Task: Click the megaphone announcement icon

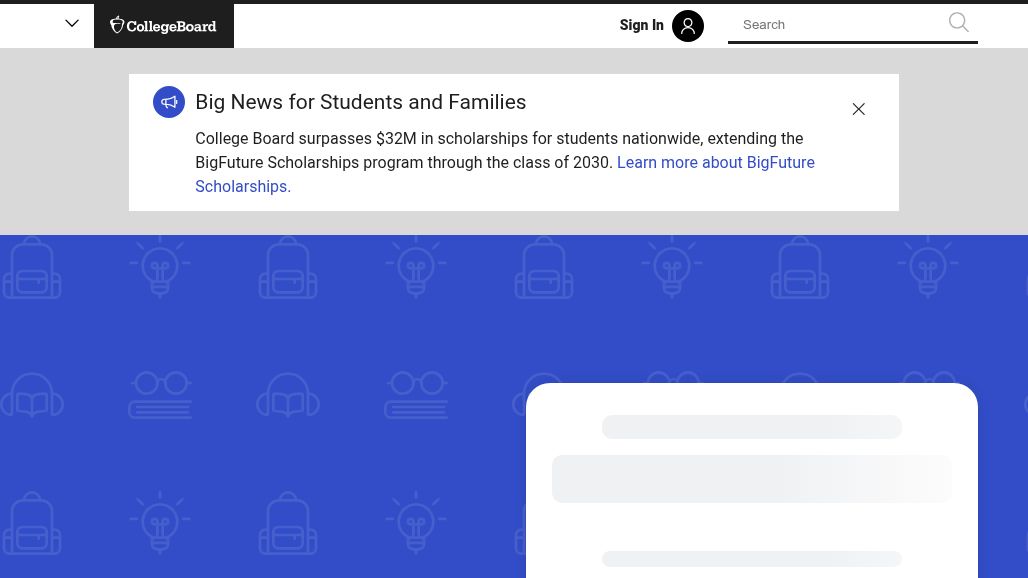Action: point(169,102)
